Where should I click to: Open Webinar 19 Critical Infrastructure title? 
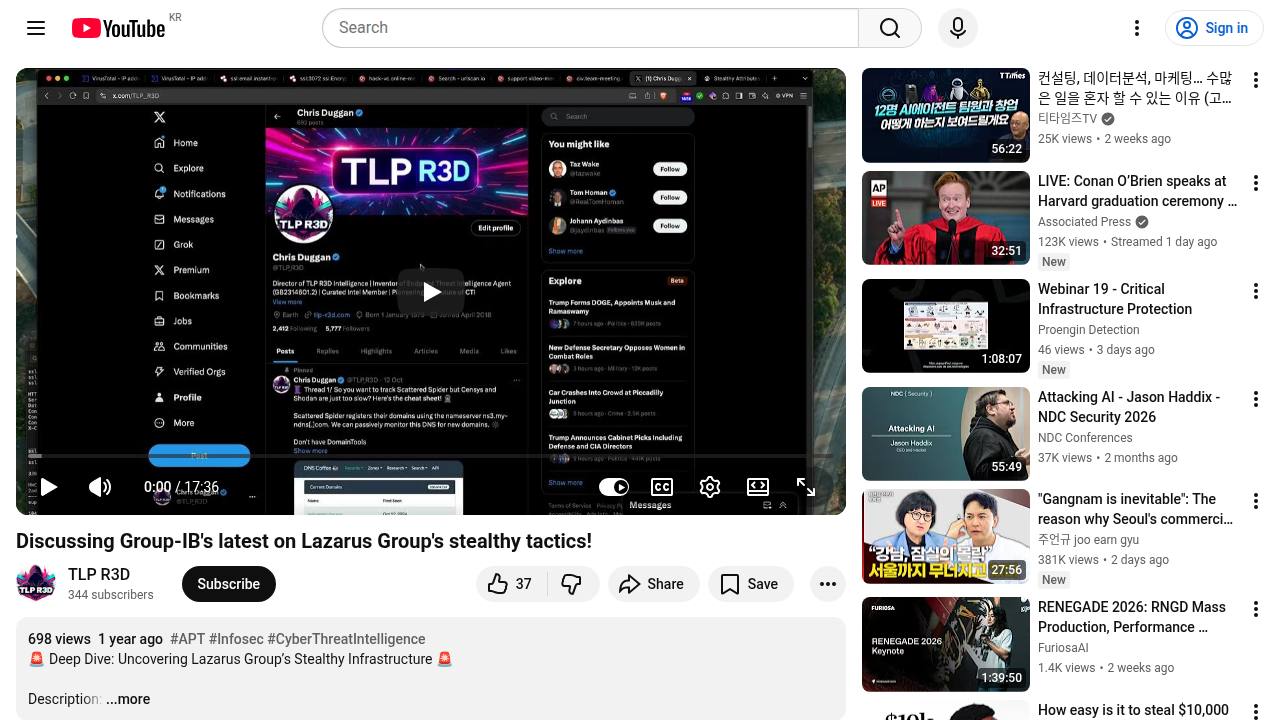(x=1115, y=299)
